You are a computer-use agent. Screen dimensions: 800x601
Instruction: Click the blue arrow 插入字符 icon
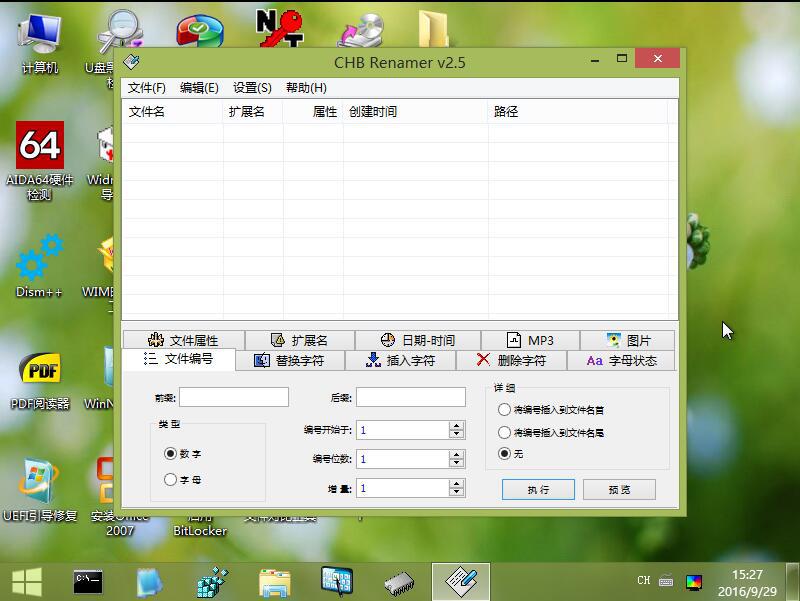coord(373,360)
